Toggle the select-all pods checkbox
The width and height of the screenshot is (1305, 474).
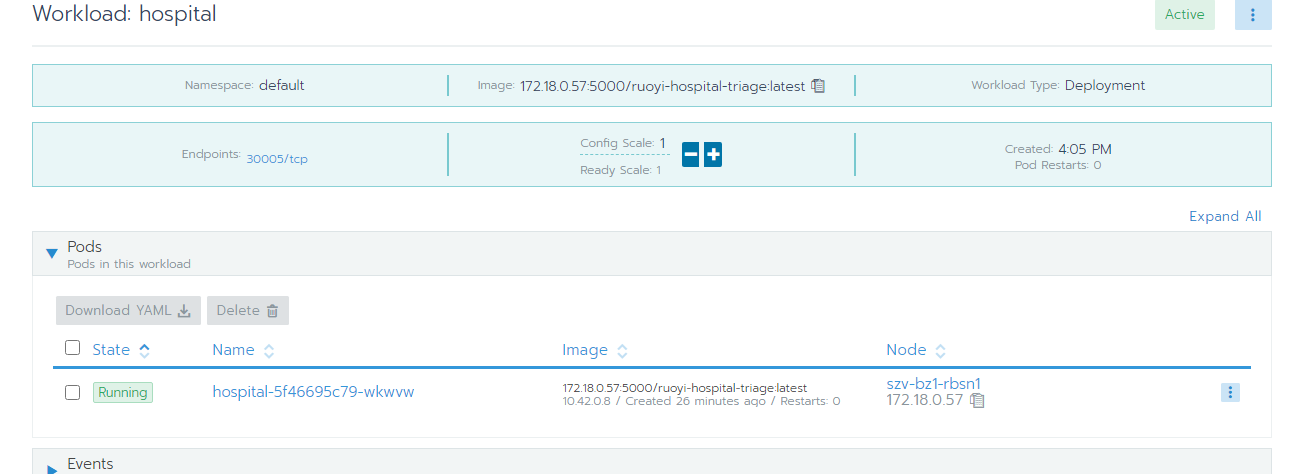[x=72, y=348]
